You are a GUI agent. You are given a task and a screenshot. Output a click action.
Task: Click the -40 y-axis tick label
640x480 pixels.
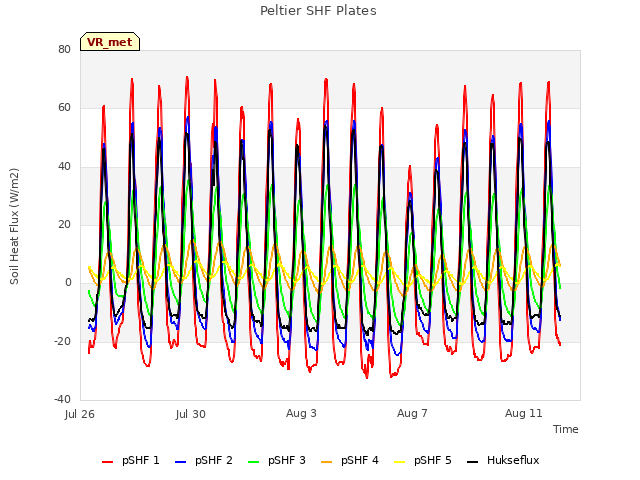click(x=62, y=399)
